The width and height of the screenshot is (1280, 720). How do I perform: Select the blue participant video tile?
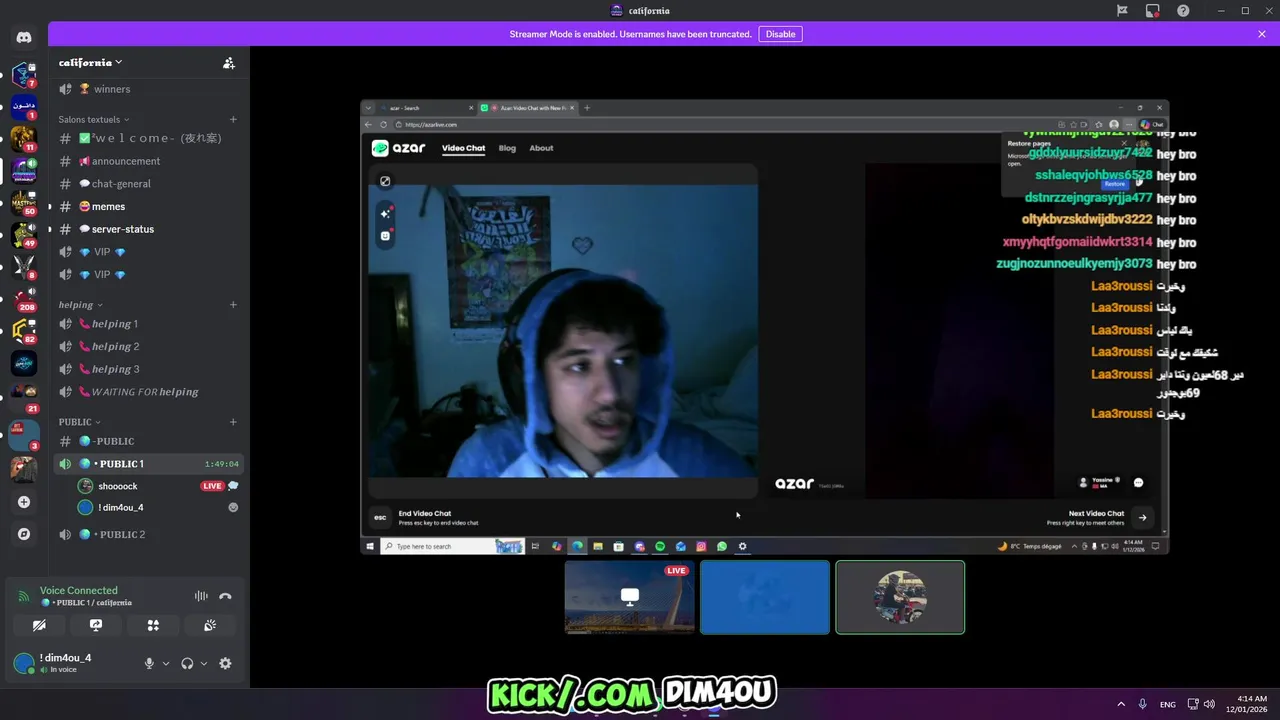(765, 597)
